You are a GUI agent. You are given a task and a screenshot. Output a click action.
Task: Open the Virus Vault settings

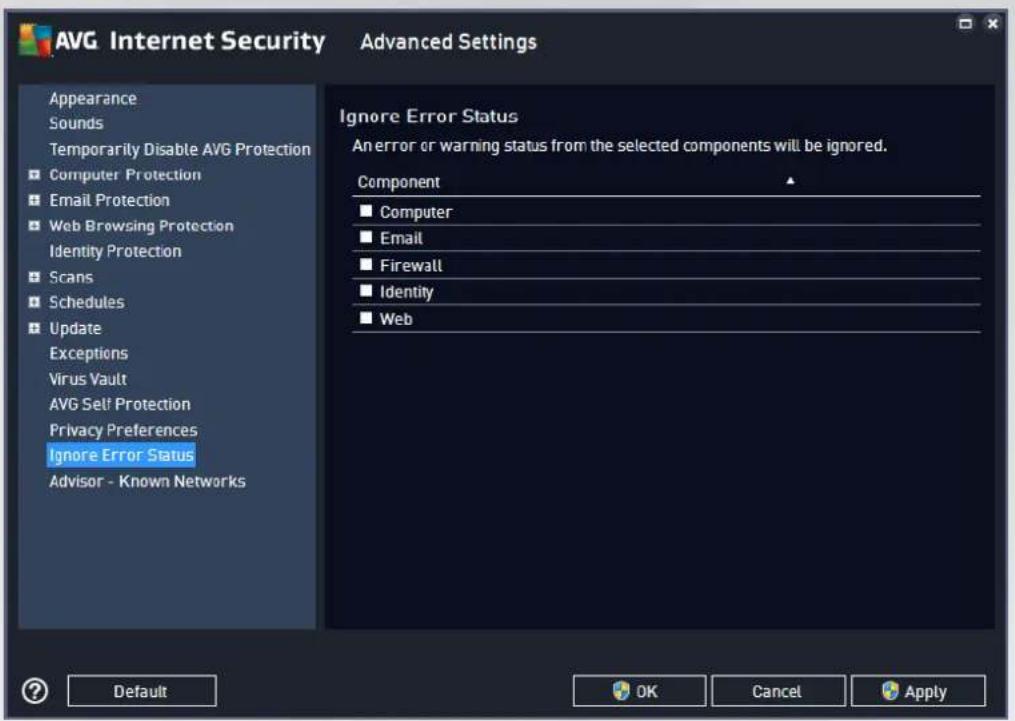coord(88,379)
